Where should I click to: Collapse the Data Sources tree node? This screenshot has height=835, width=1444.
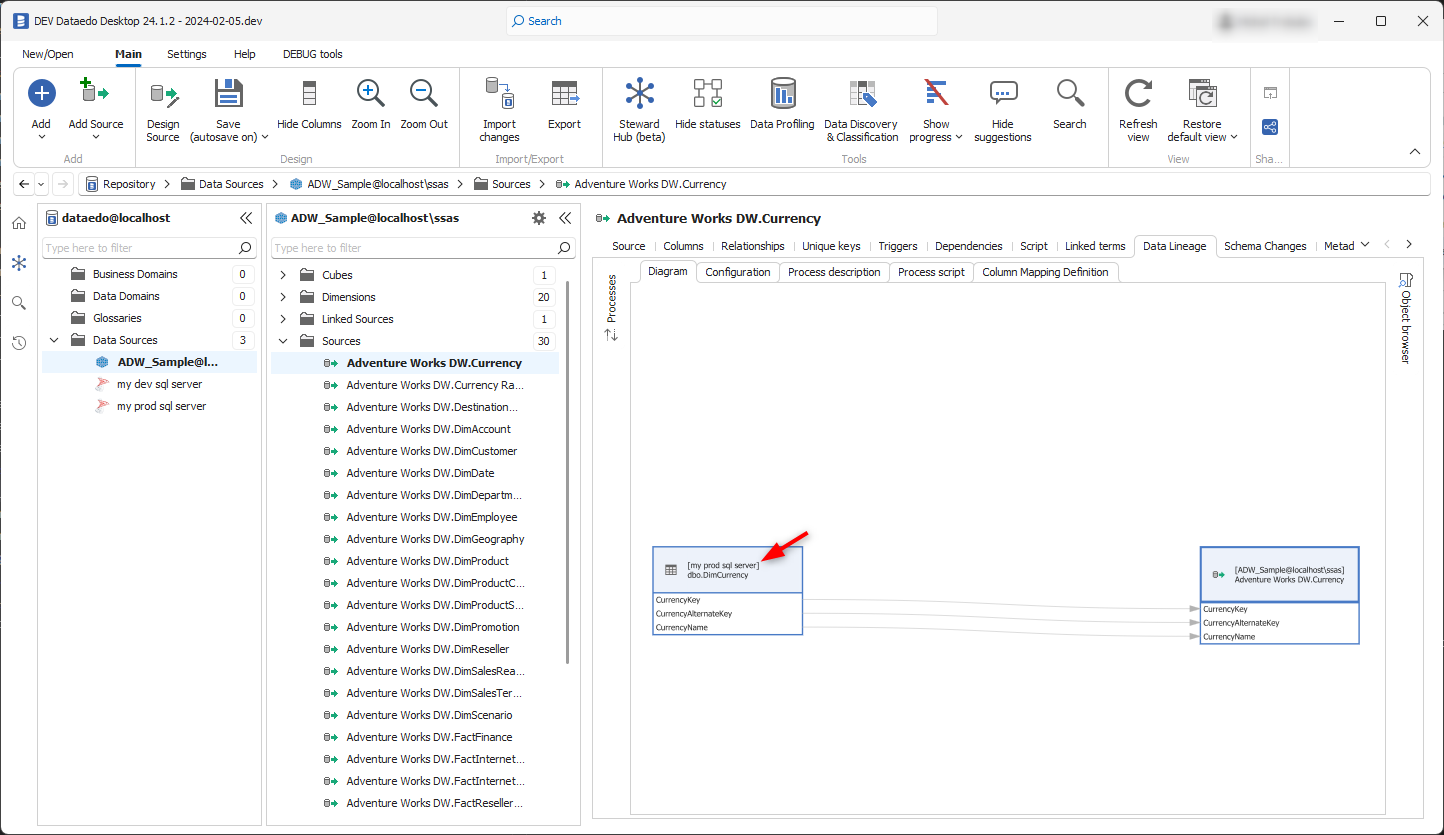point(54,340)
